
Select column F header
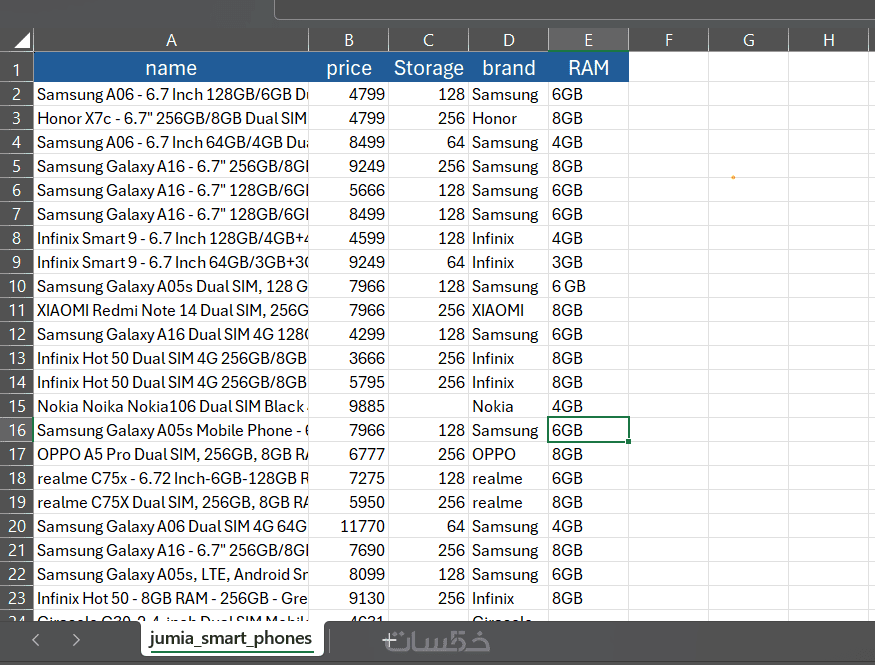click(x=669, y=40)
